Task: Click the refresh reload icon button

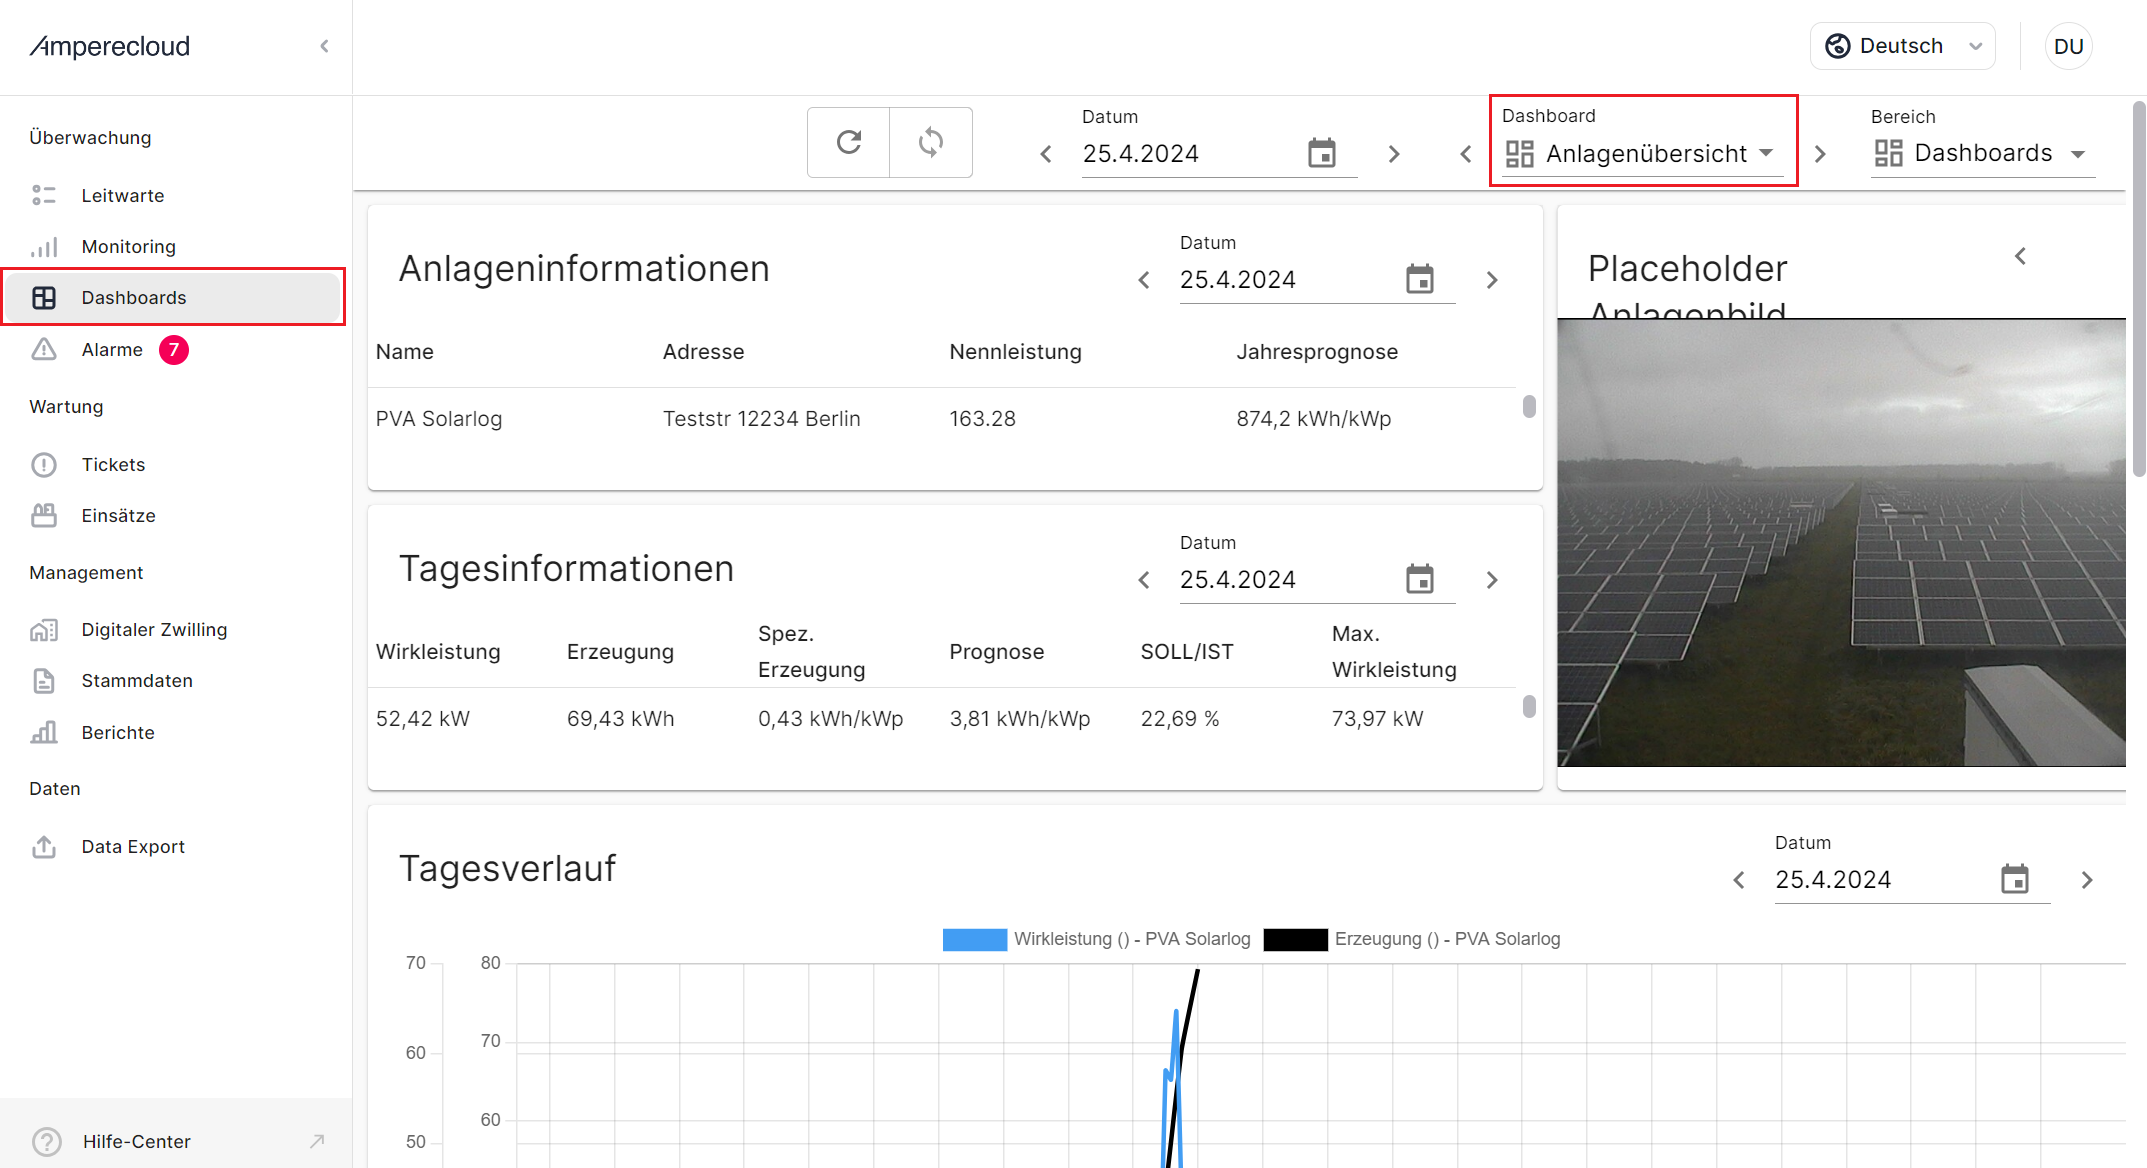Action: tap(848, 142)
